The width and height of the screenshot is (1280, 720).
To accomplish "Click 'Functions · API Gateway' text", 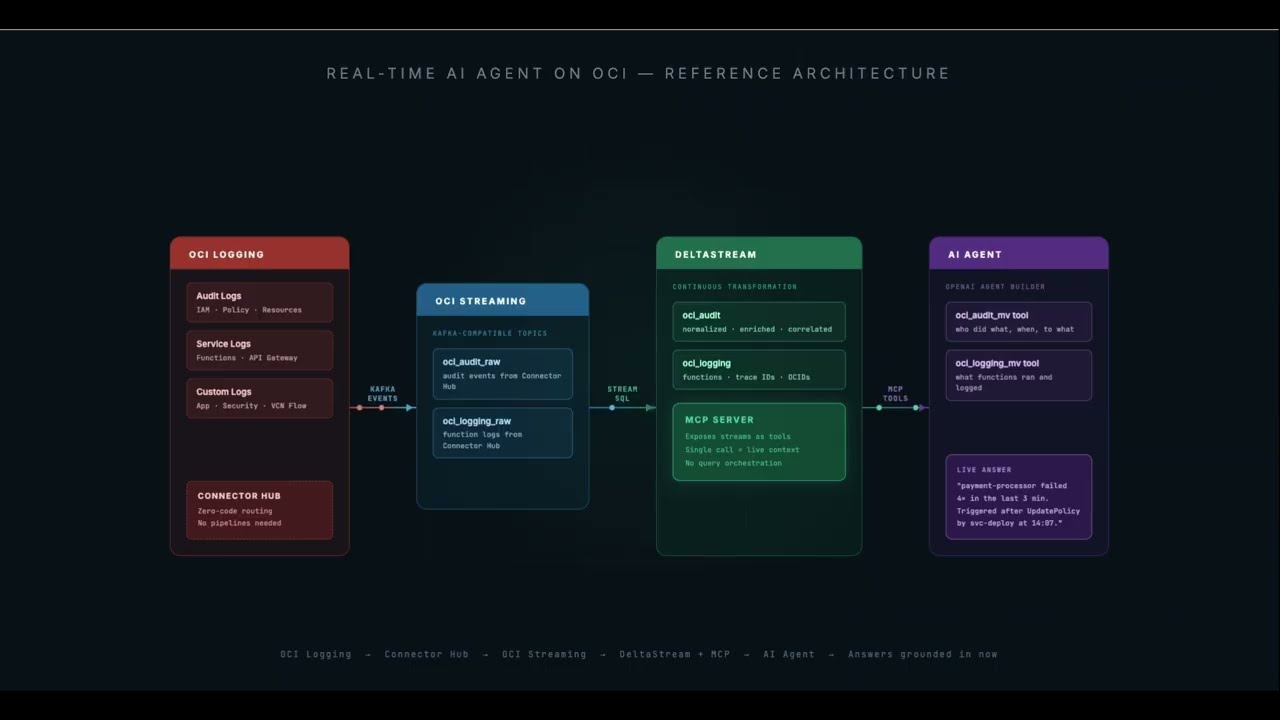I will [x=247, y=358].
